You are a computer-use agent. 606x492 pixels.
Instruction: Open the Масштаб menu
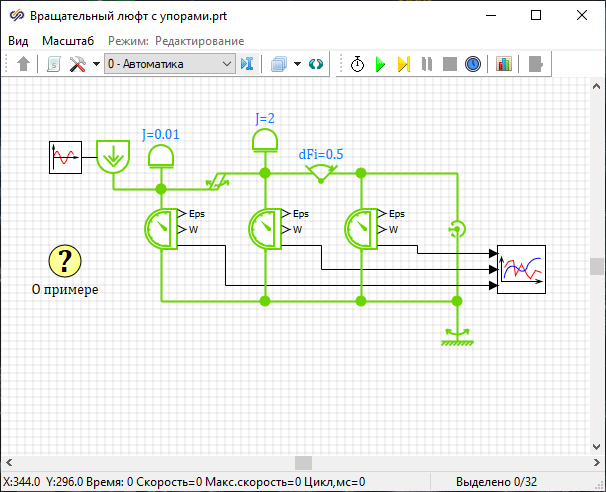pyautogui.click(x=68, y=40)
